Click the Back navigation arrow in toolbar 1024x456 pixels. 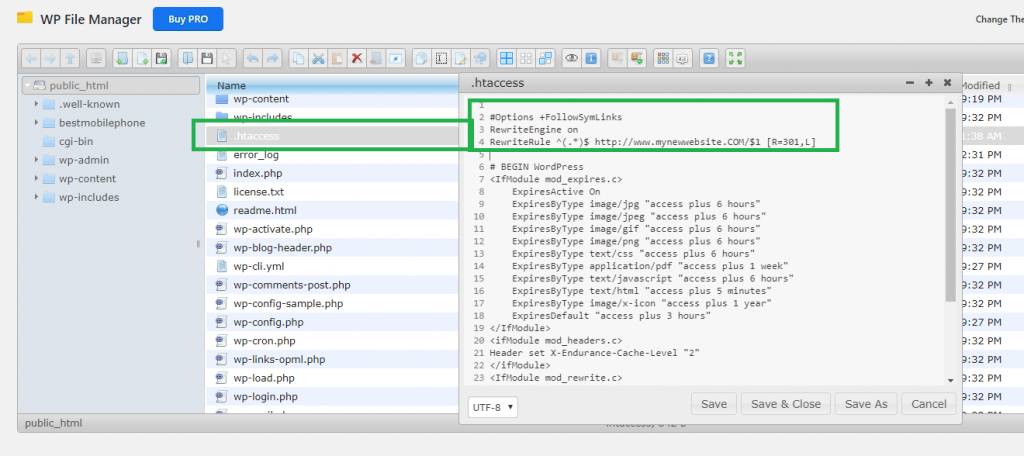[31, 58]
